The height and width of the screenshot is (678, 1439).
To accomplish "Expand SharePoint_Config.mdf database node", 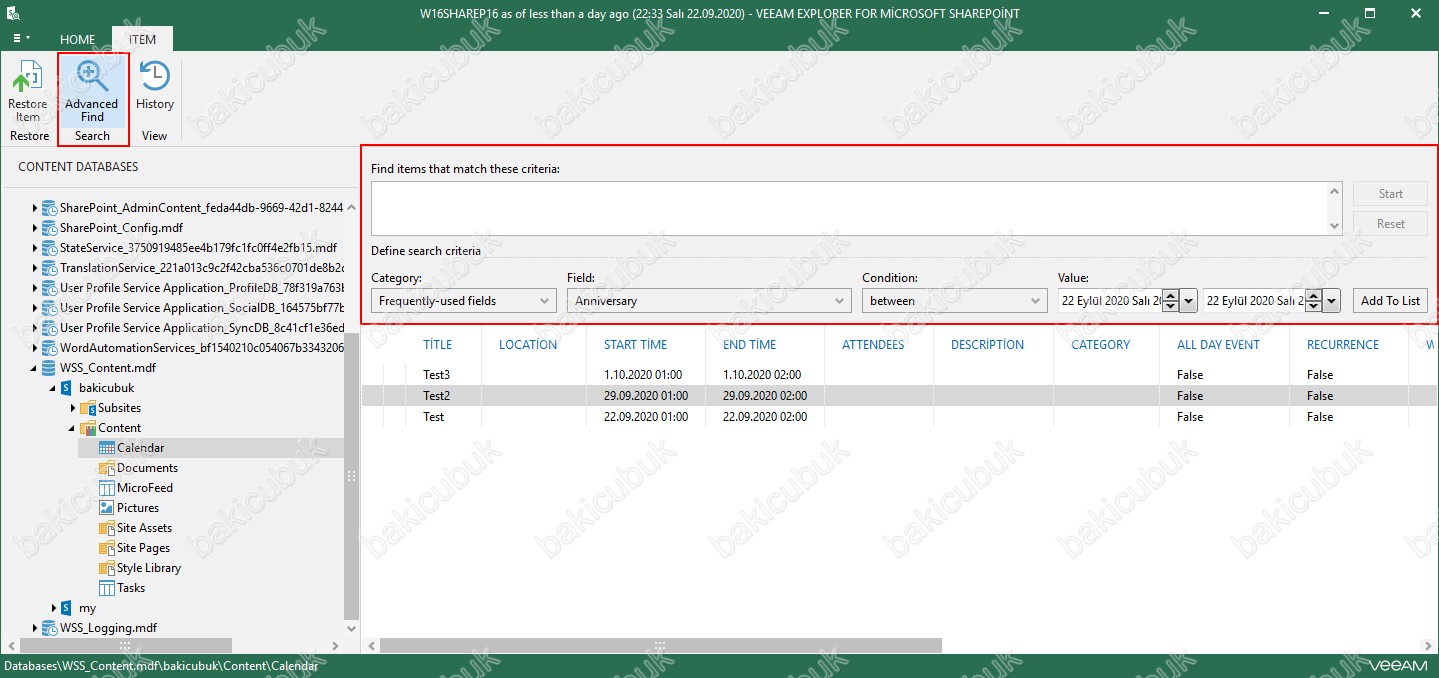I will click(35, 228).
